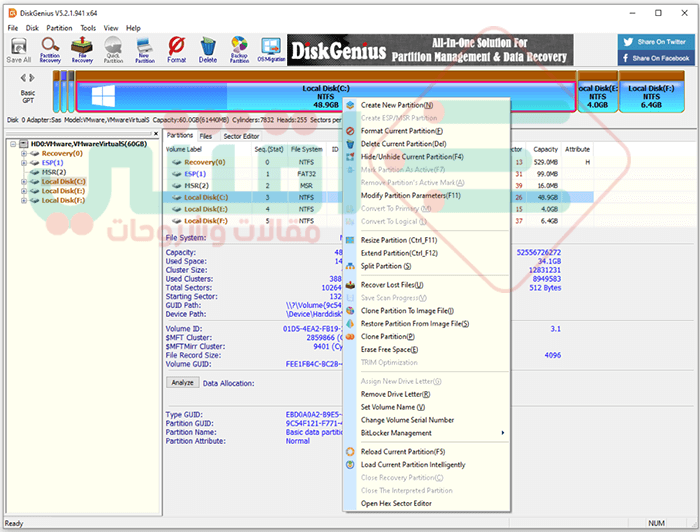Open the View menu
This screenshot has width=700, height=532.
pyautogui.click(x=111, y=28)
